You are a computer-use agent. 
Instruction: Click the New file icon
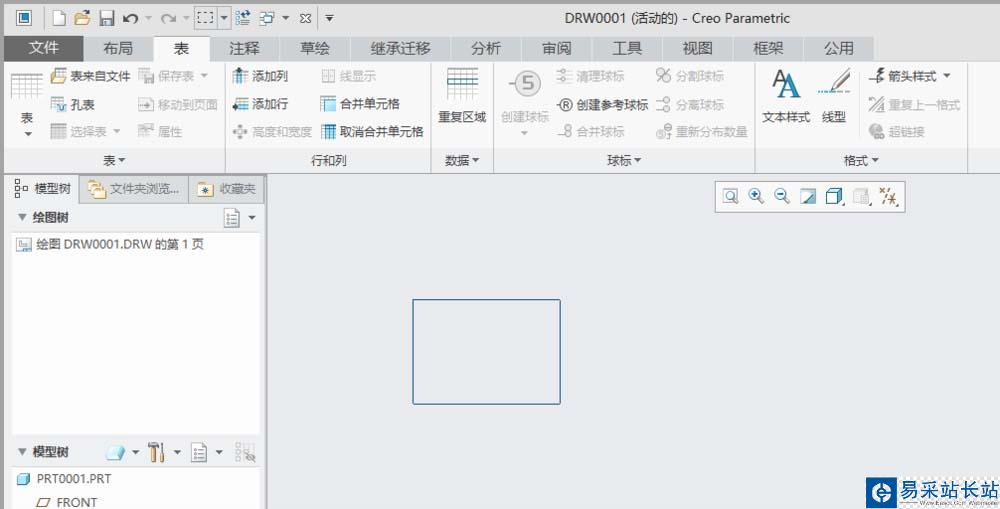tap(59, 18)
